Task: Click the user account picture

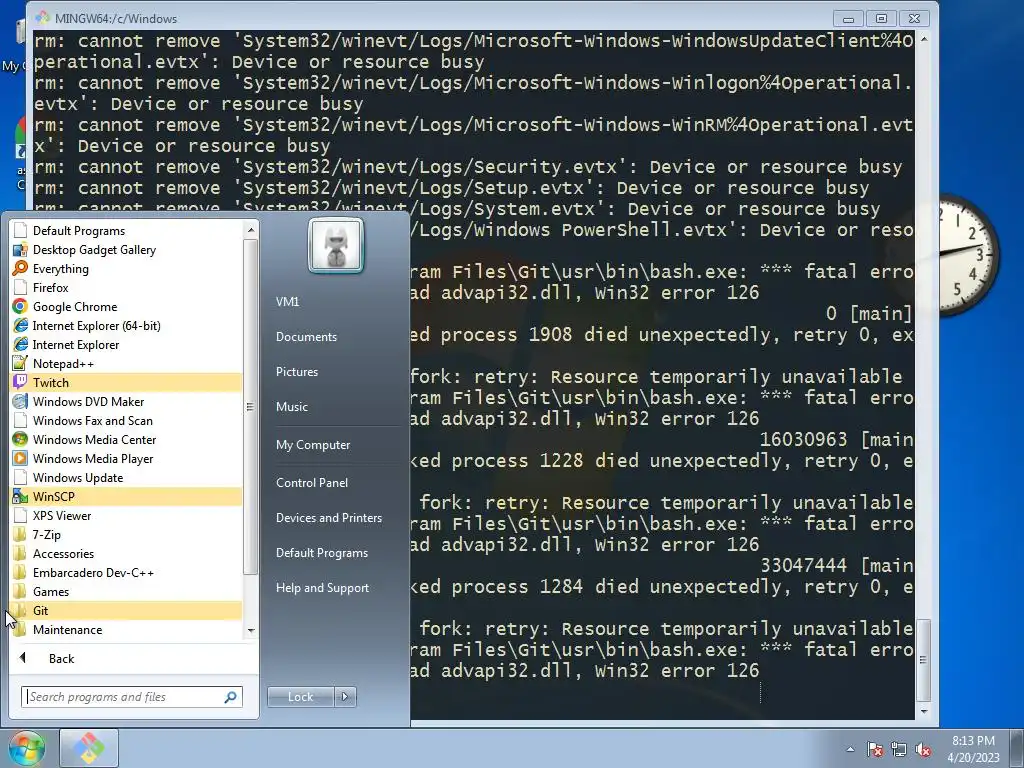Action: coord(336,246)
